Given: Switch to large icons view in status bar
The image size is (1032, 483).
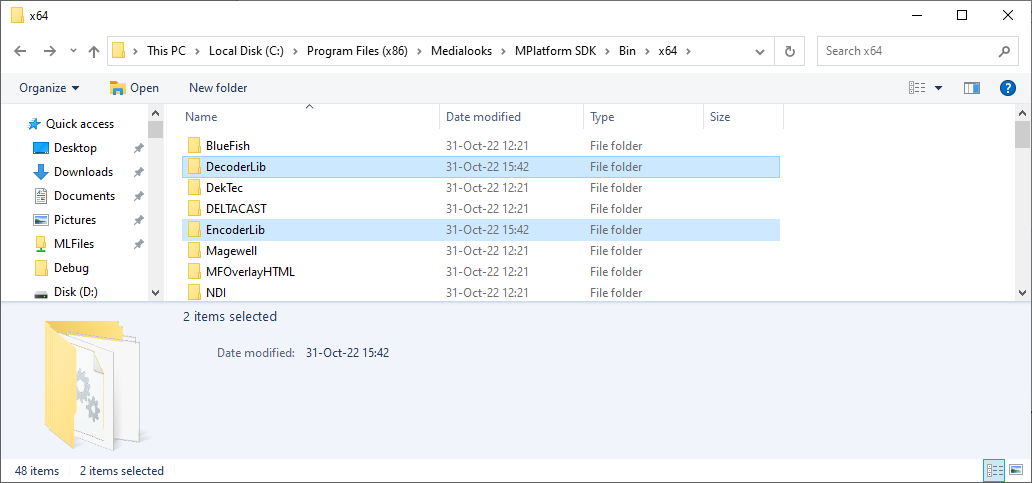Looking at the screenshot, I should pos(1015,470).
